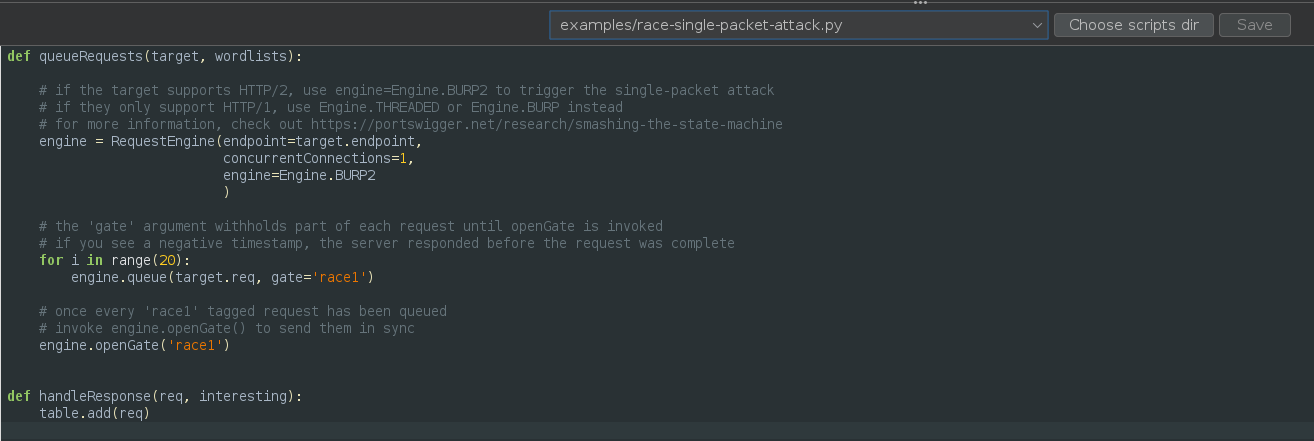
Task: Click the table.add(req) line
Action: [94, 413]
